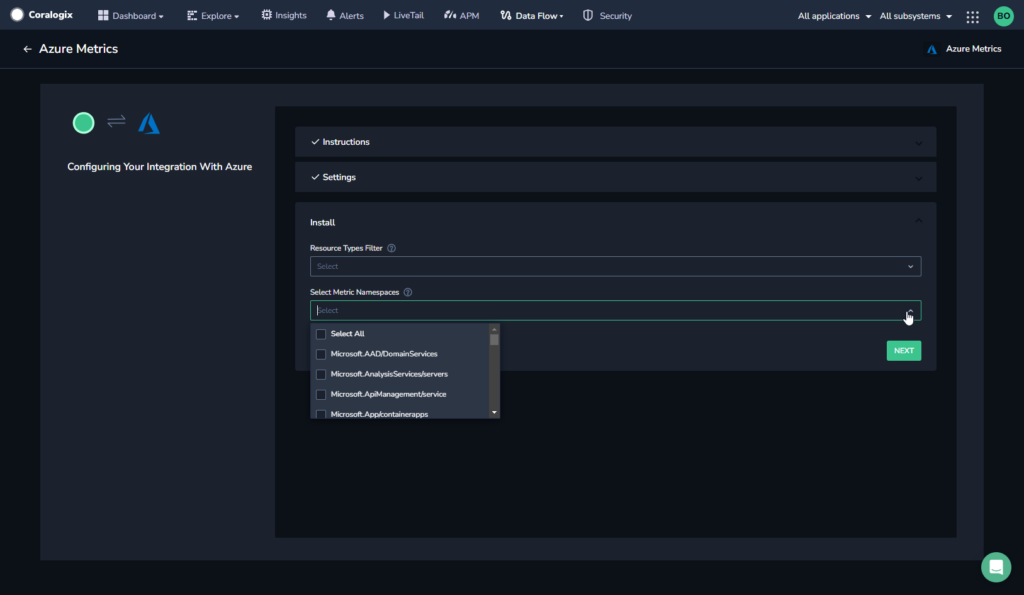The image size is (1024, 595).
Task: Click the Instructions checkmark icon
Action: [x=315, y=142]
